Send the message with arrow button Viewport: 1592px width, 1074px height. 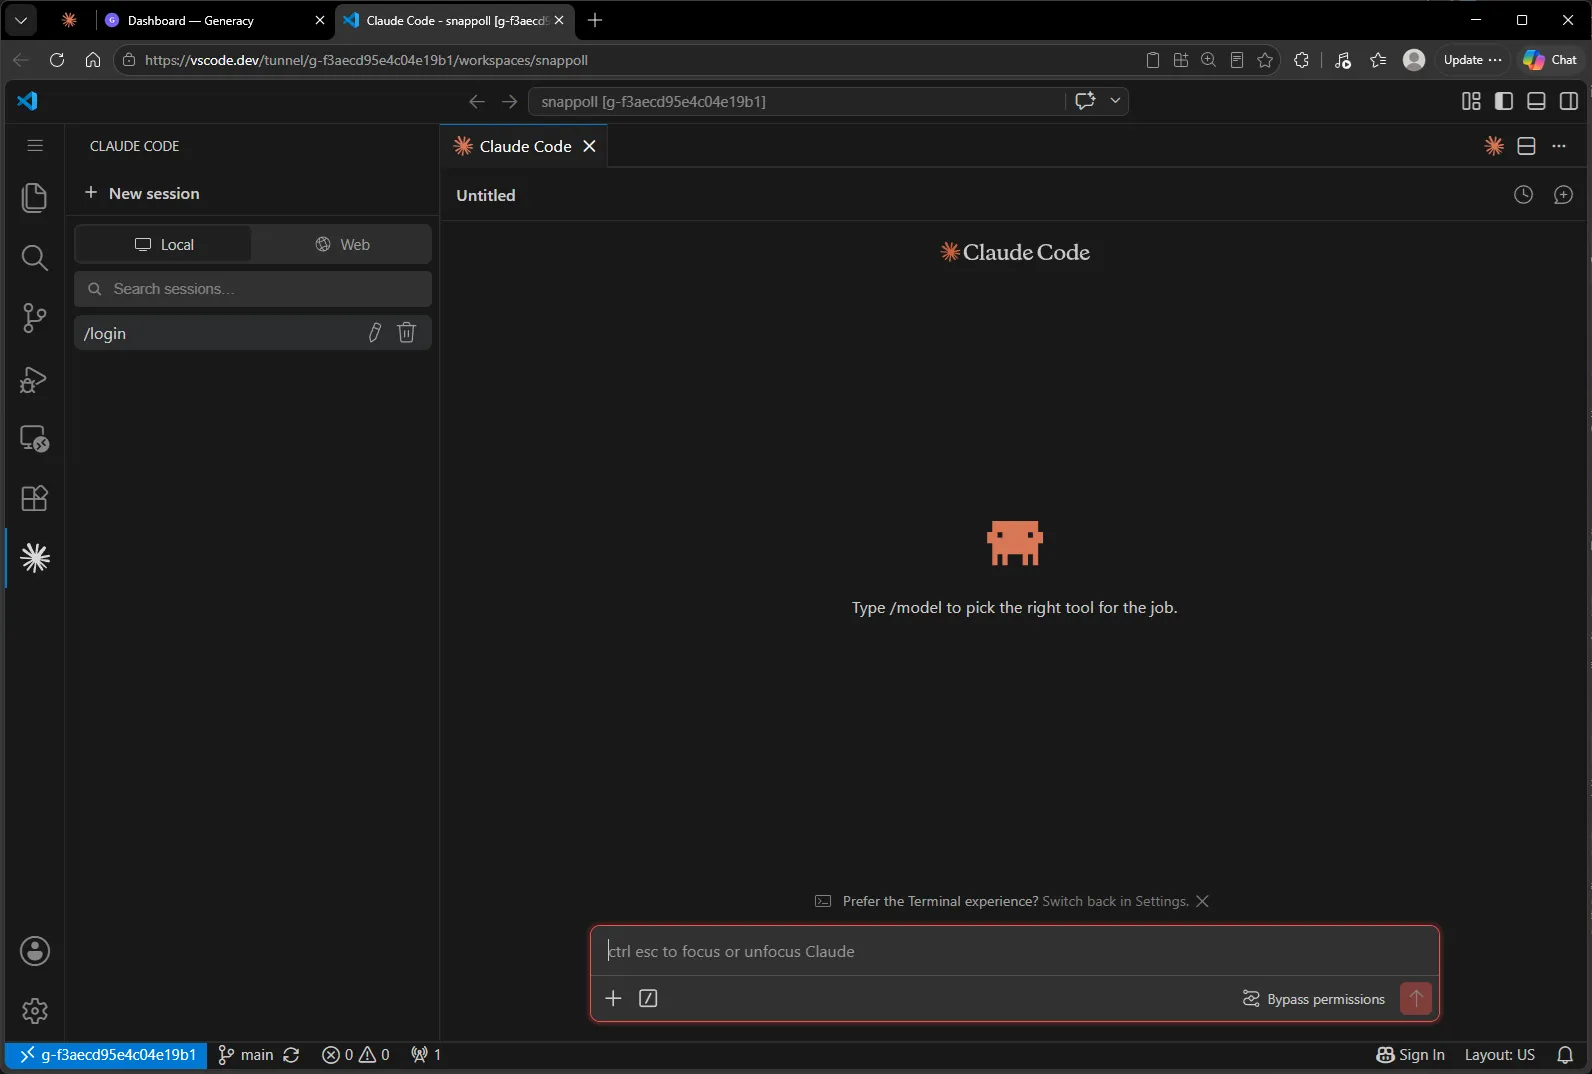pyautogui.click(x=1416, y=998)
